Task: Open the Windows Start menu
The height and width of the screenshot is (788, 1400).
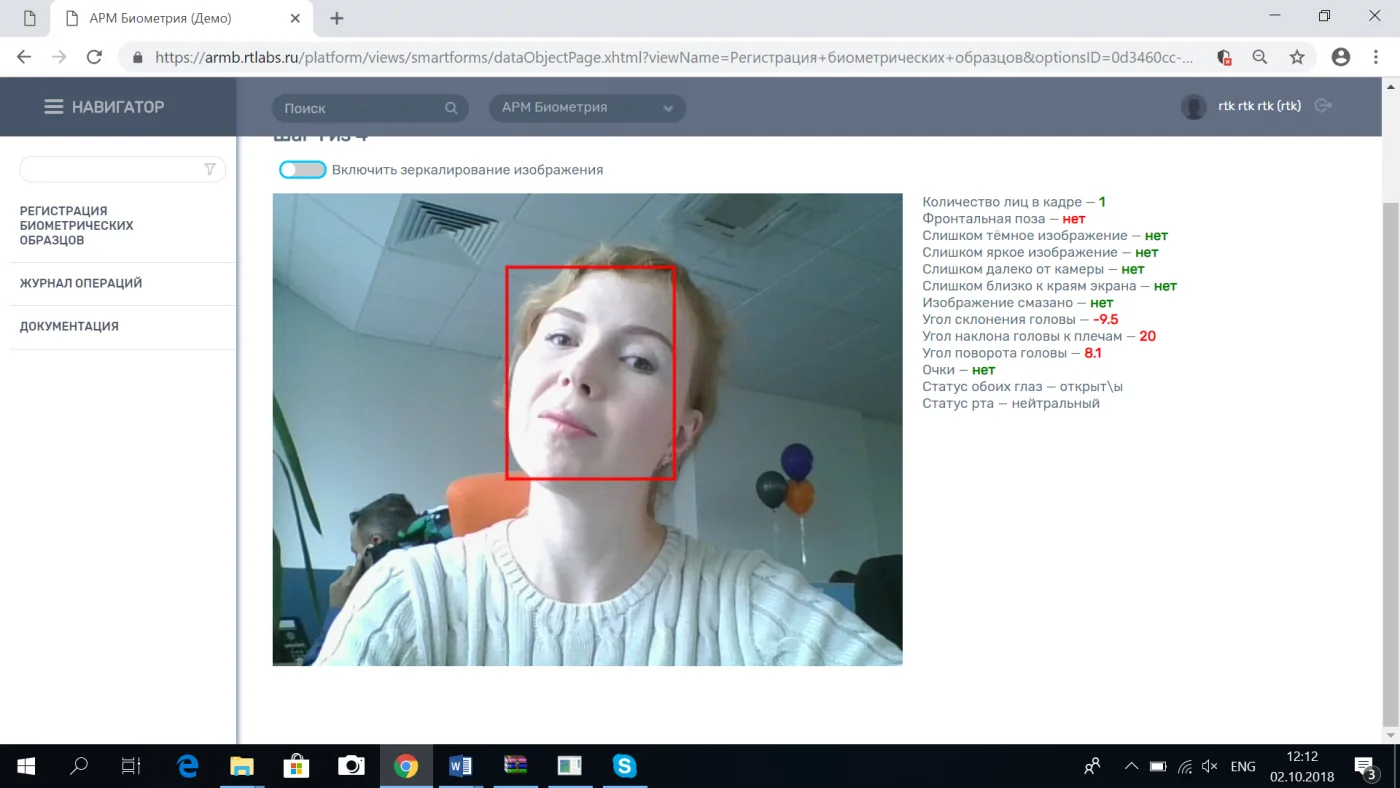Action: tap(26, 766)
